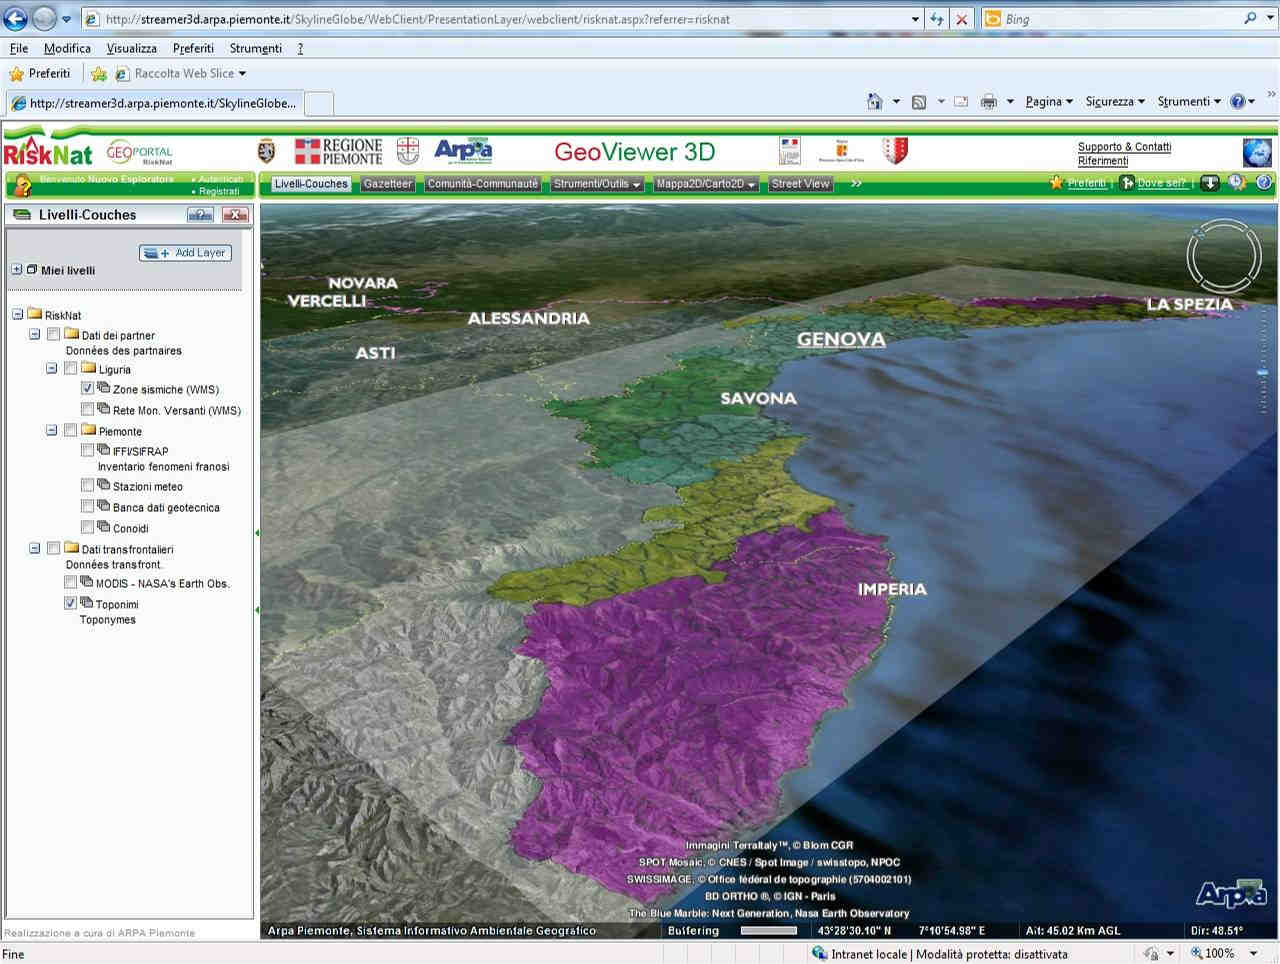Click the buffering progress bar
This screenshot has width=1280, height=964.
[x=768, y=931]
